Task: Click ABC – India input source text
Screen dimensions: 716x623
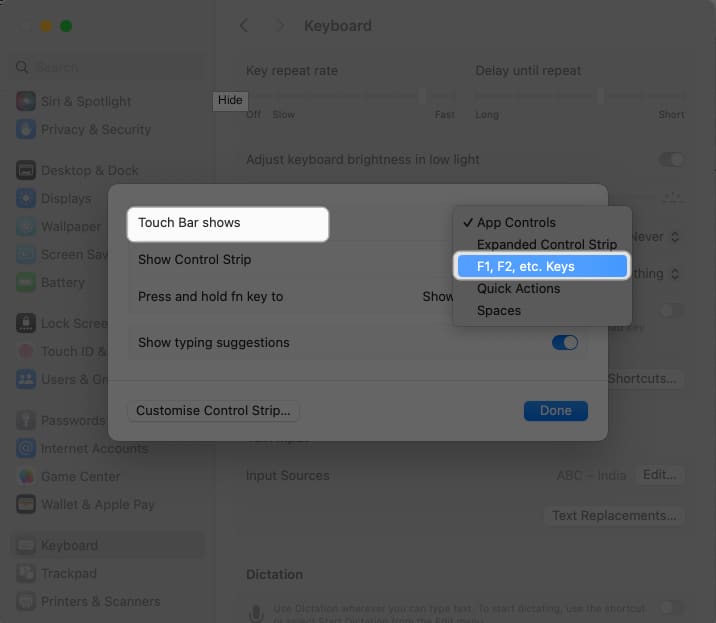Action: point(591,475)
